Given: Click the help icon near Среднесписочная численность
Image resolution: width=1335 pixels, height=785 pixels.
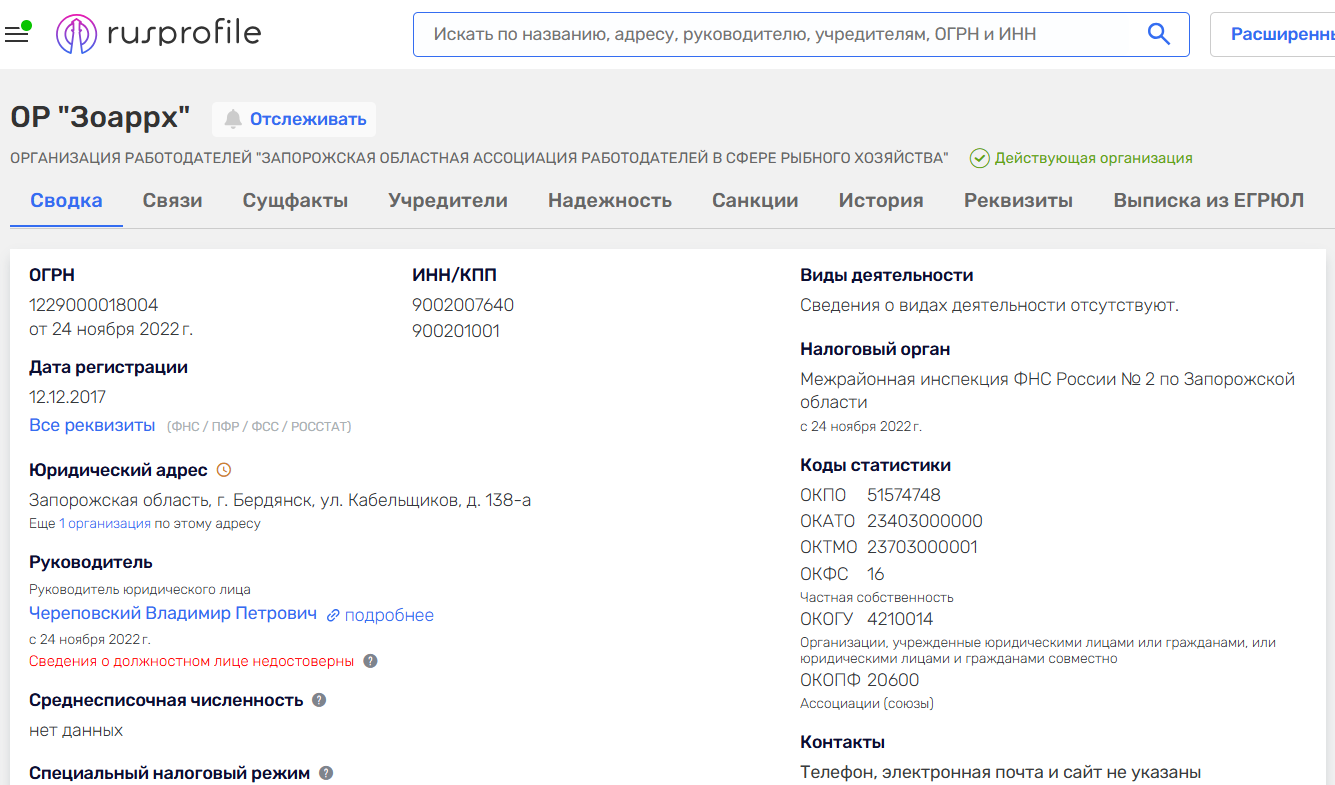Looking at the screenshot, I should pyautogui.click(x=318, y=700).
